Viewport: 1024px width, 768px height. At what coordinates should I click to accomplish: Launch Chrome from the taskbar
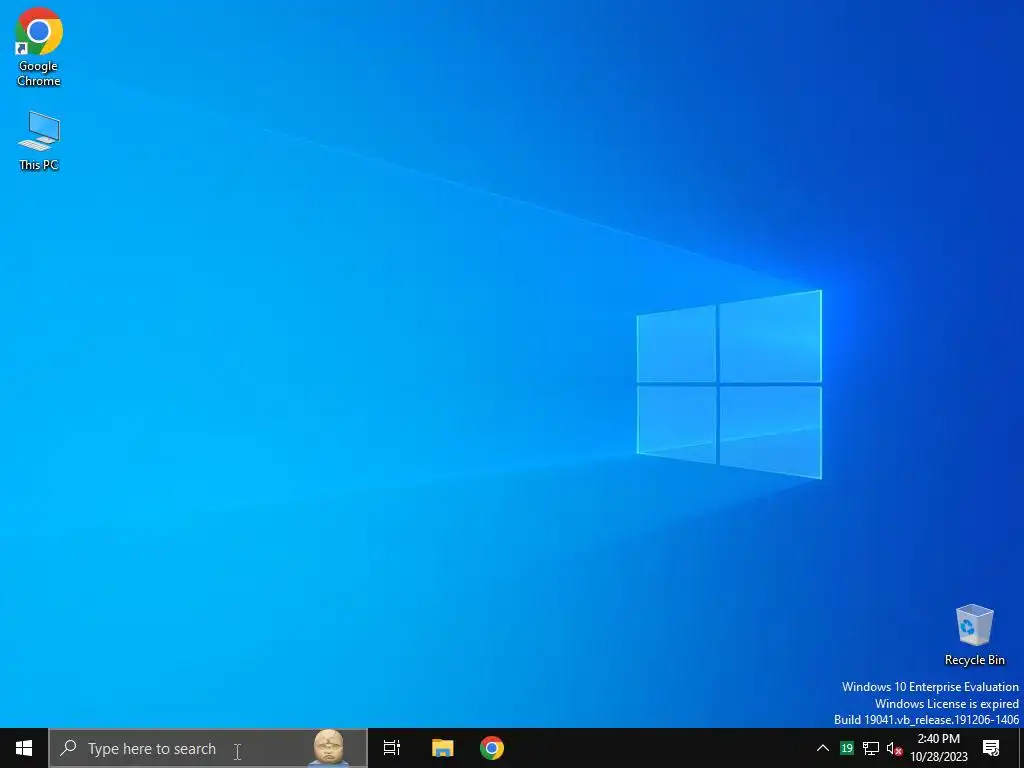tap(492, 748)
